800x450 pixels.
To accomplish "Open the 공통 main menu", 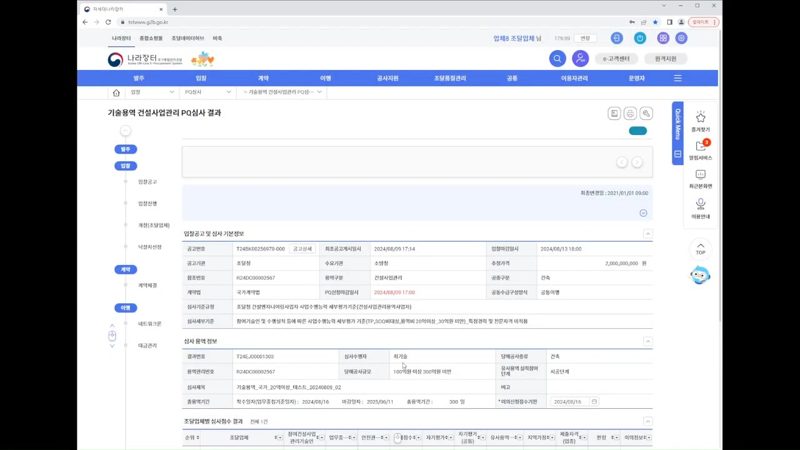I will [x=512, y=79].
